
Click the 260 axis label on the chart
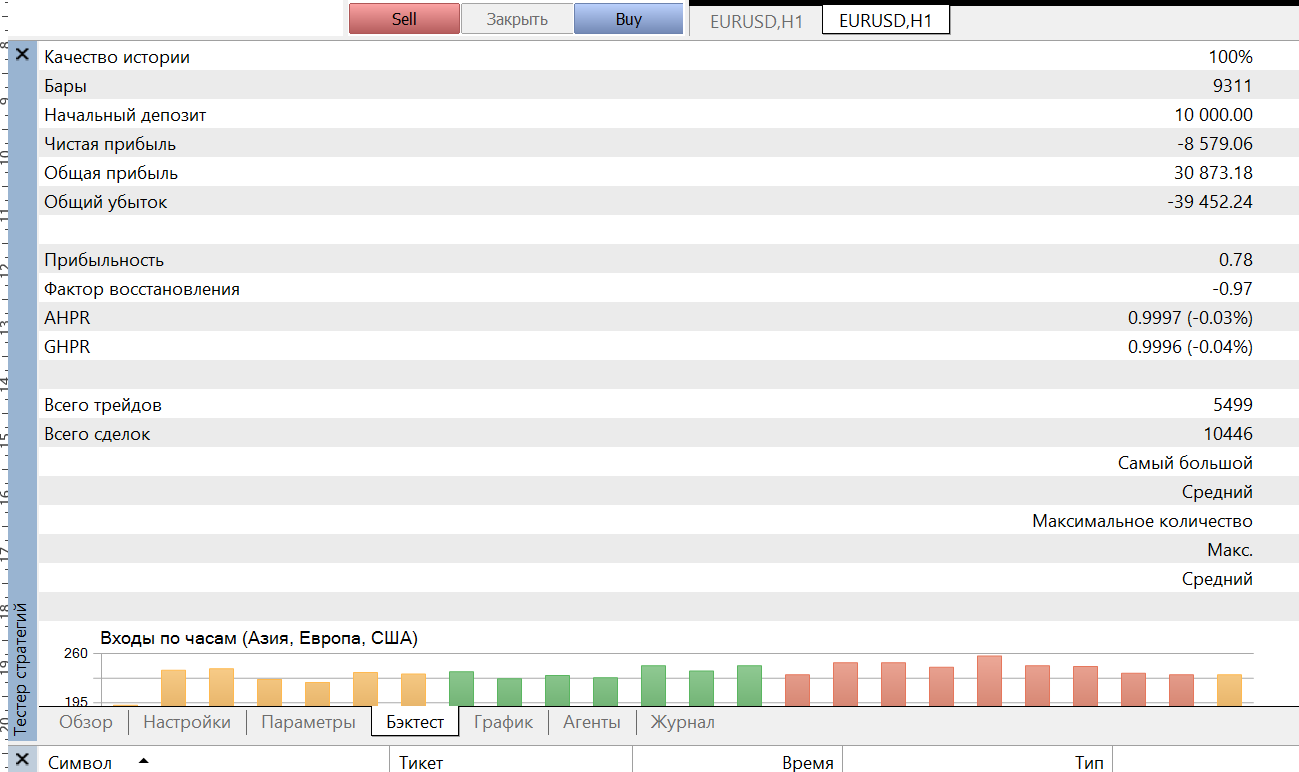pyautogui.click(x=76, y=654)
